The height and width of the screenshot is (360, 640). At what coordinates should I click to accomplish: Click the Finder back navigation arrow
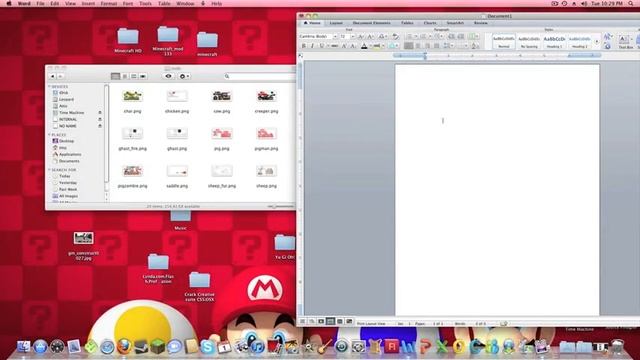pyautogui.click(x=52, y=76)
